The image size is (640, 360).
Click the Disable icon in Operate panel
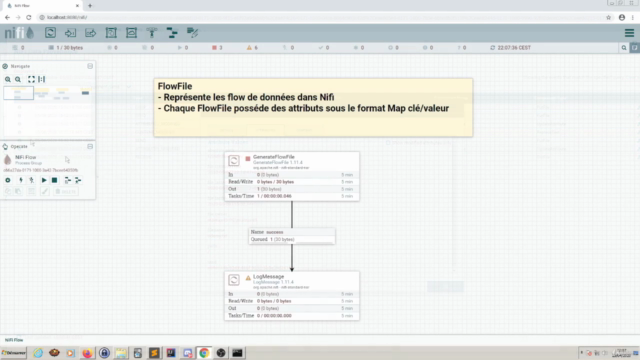tap(31, 180)
